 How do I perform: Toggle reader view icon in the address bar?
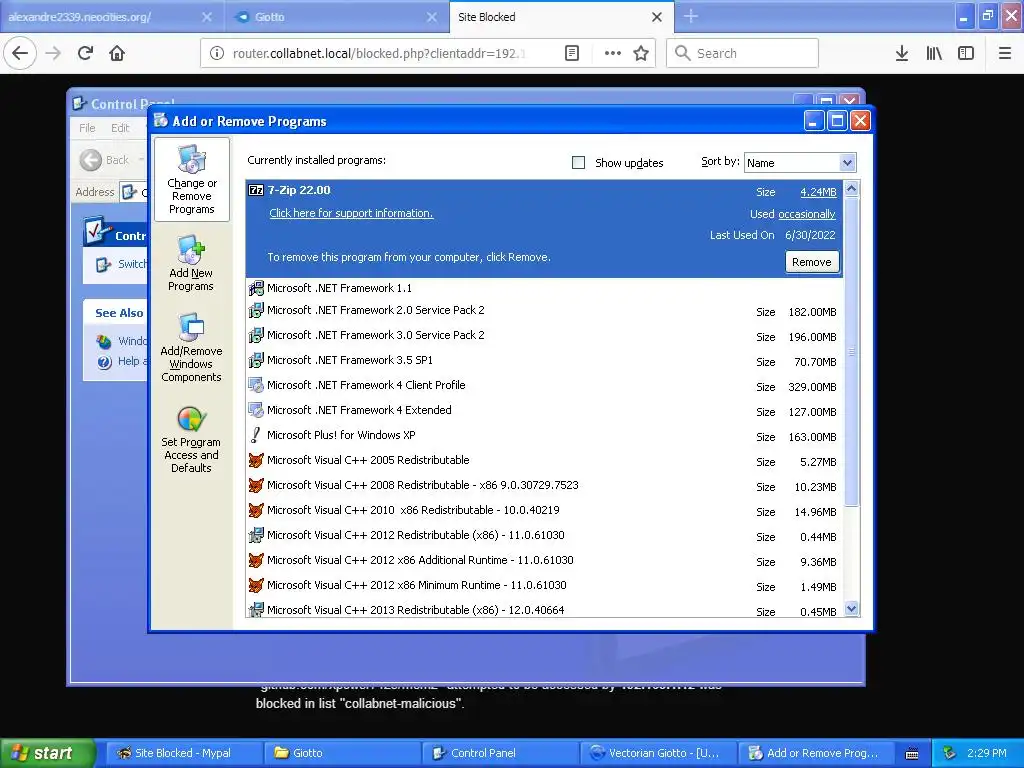(571, 54)
